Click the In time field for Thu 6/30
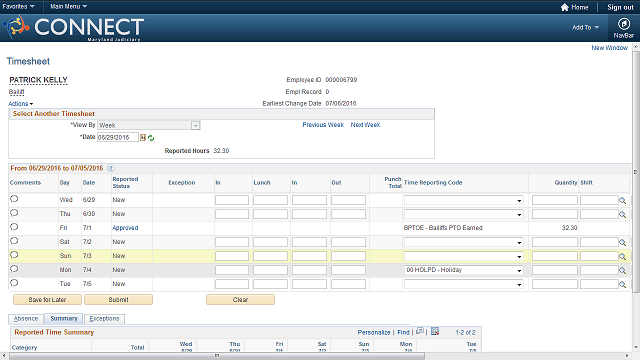 click(x=232, y=214)
